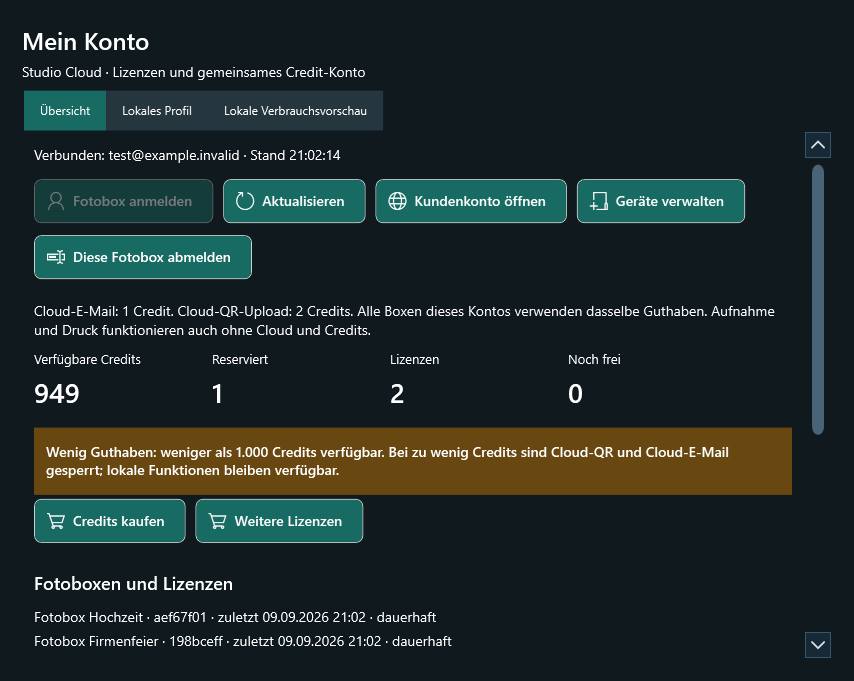854x681 pixels.
Task: Click the scroll-up chevron arrow
Action: (x=818, y=145)
